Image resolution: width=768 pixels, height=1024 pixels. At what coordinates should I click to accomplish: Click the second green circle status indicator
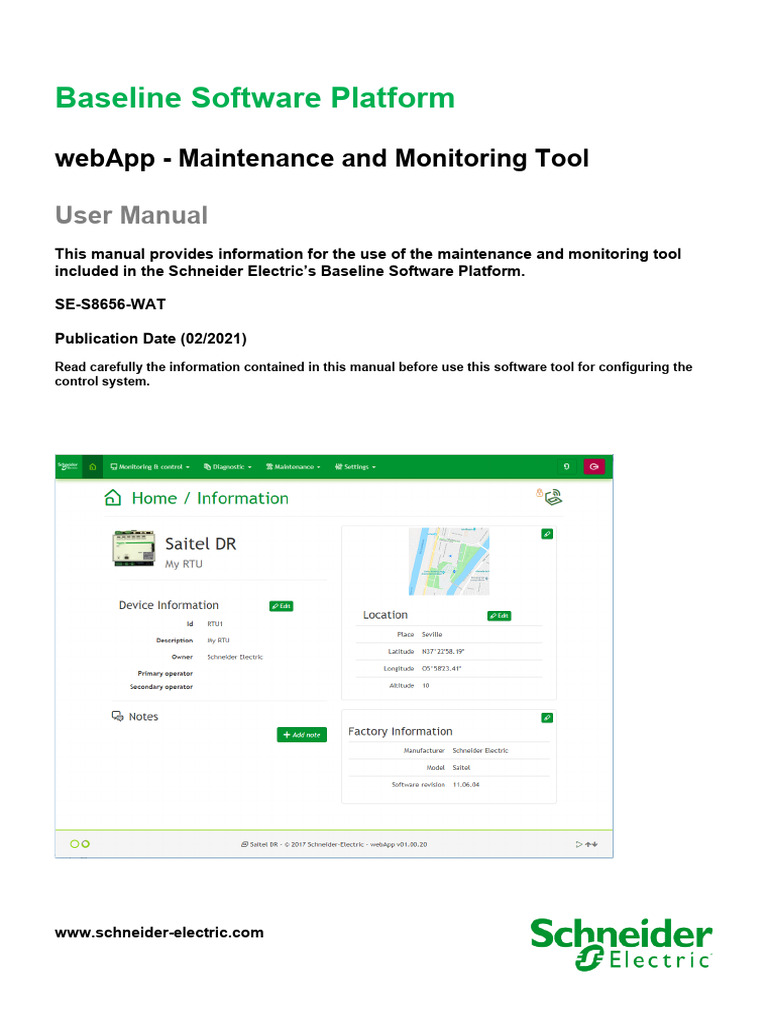pos(86,844)
